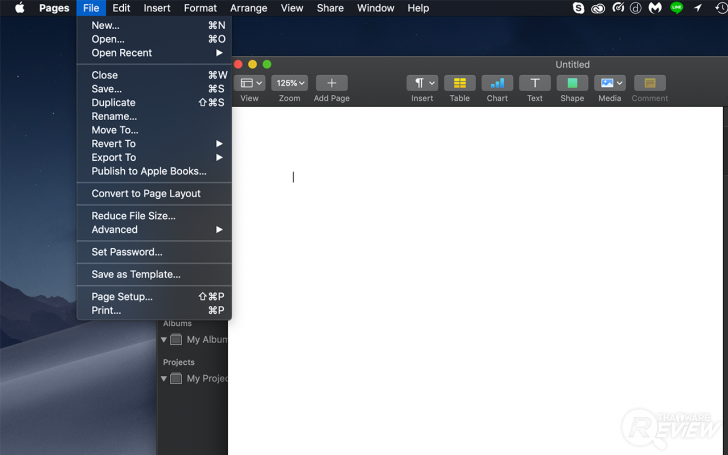Open Page Setup... dialog

(x=154, y=297)
